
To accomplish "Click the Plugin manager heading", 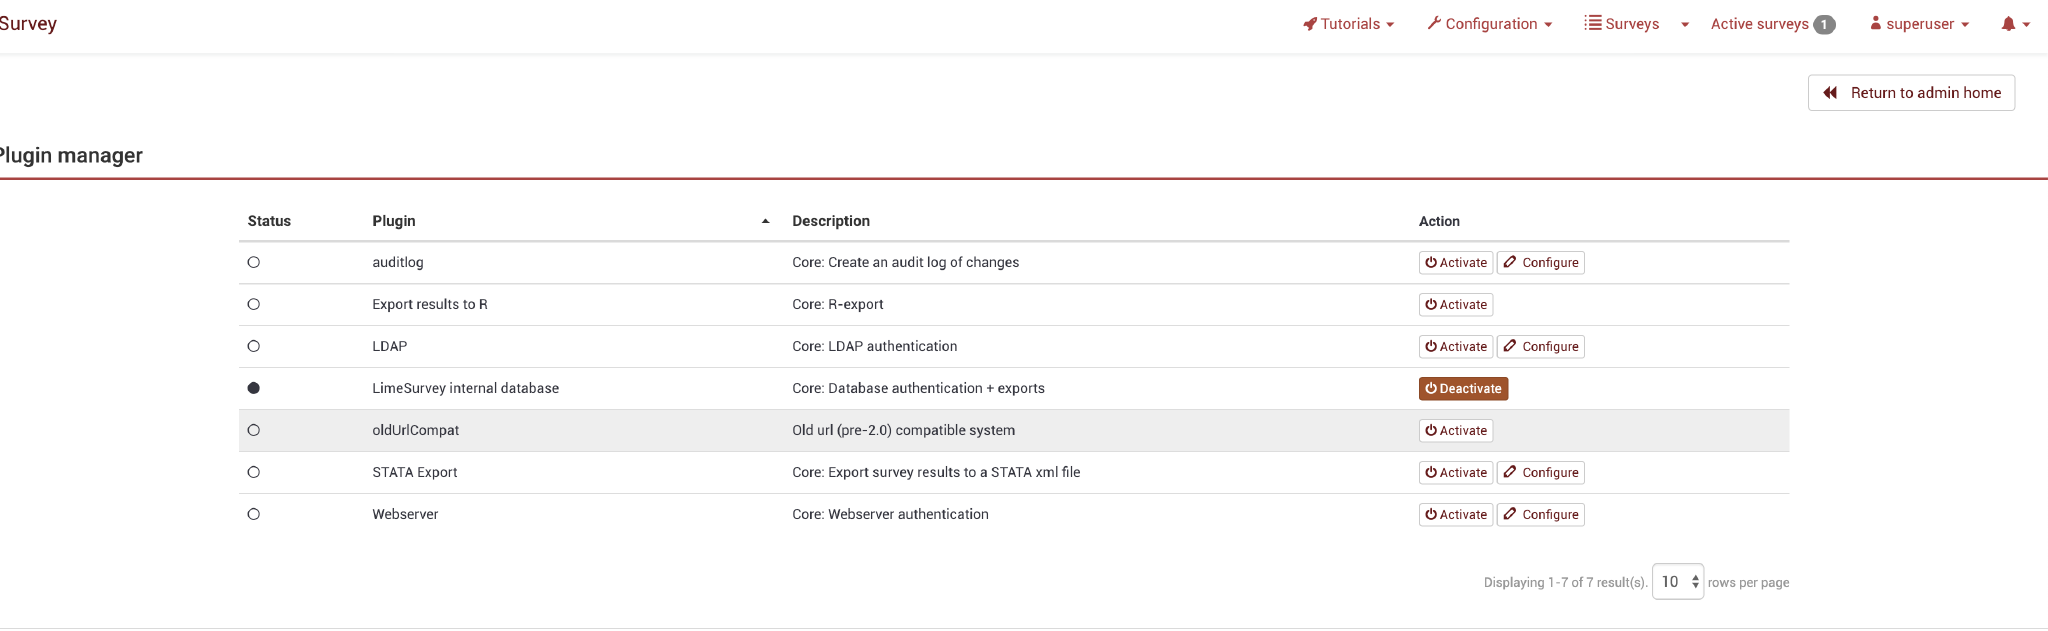I will (70, 155).
